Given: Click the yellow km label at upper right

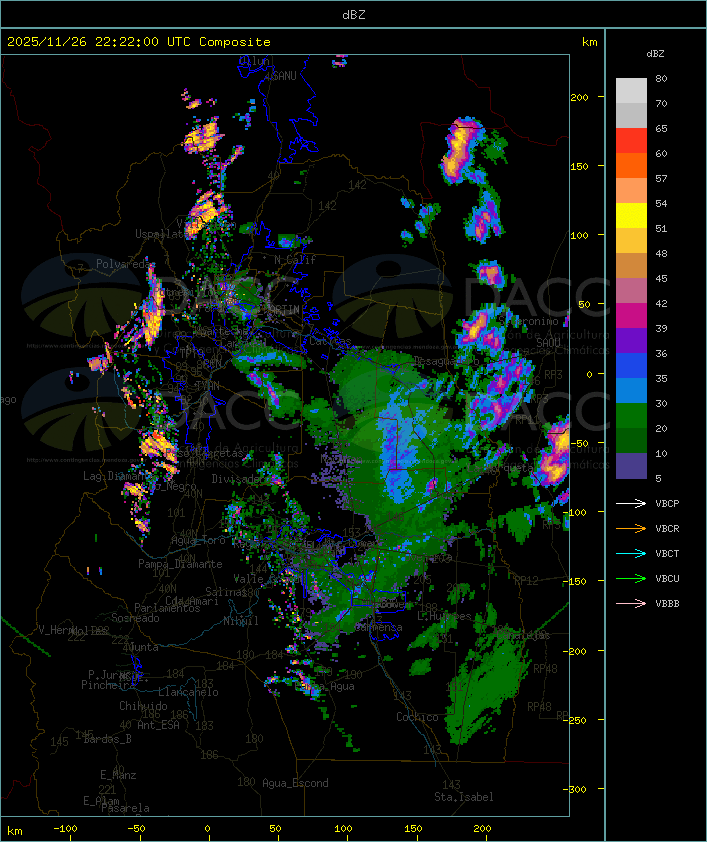Looking at the screenshot, I should tap(589, 42).
